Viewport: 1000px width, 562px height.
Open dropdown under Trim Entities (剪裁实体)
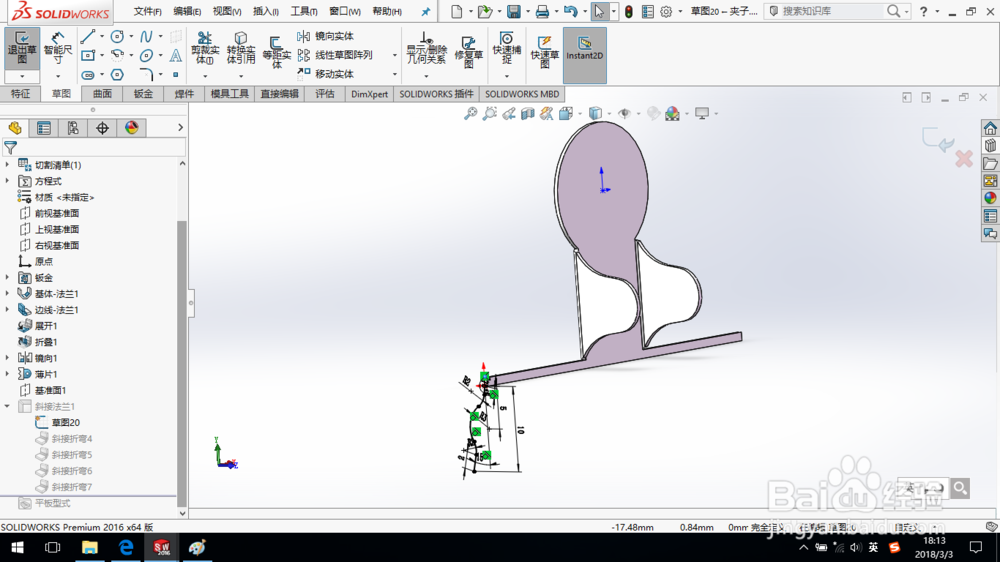pyautogui.click(x=205, y=77)
